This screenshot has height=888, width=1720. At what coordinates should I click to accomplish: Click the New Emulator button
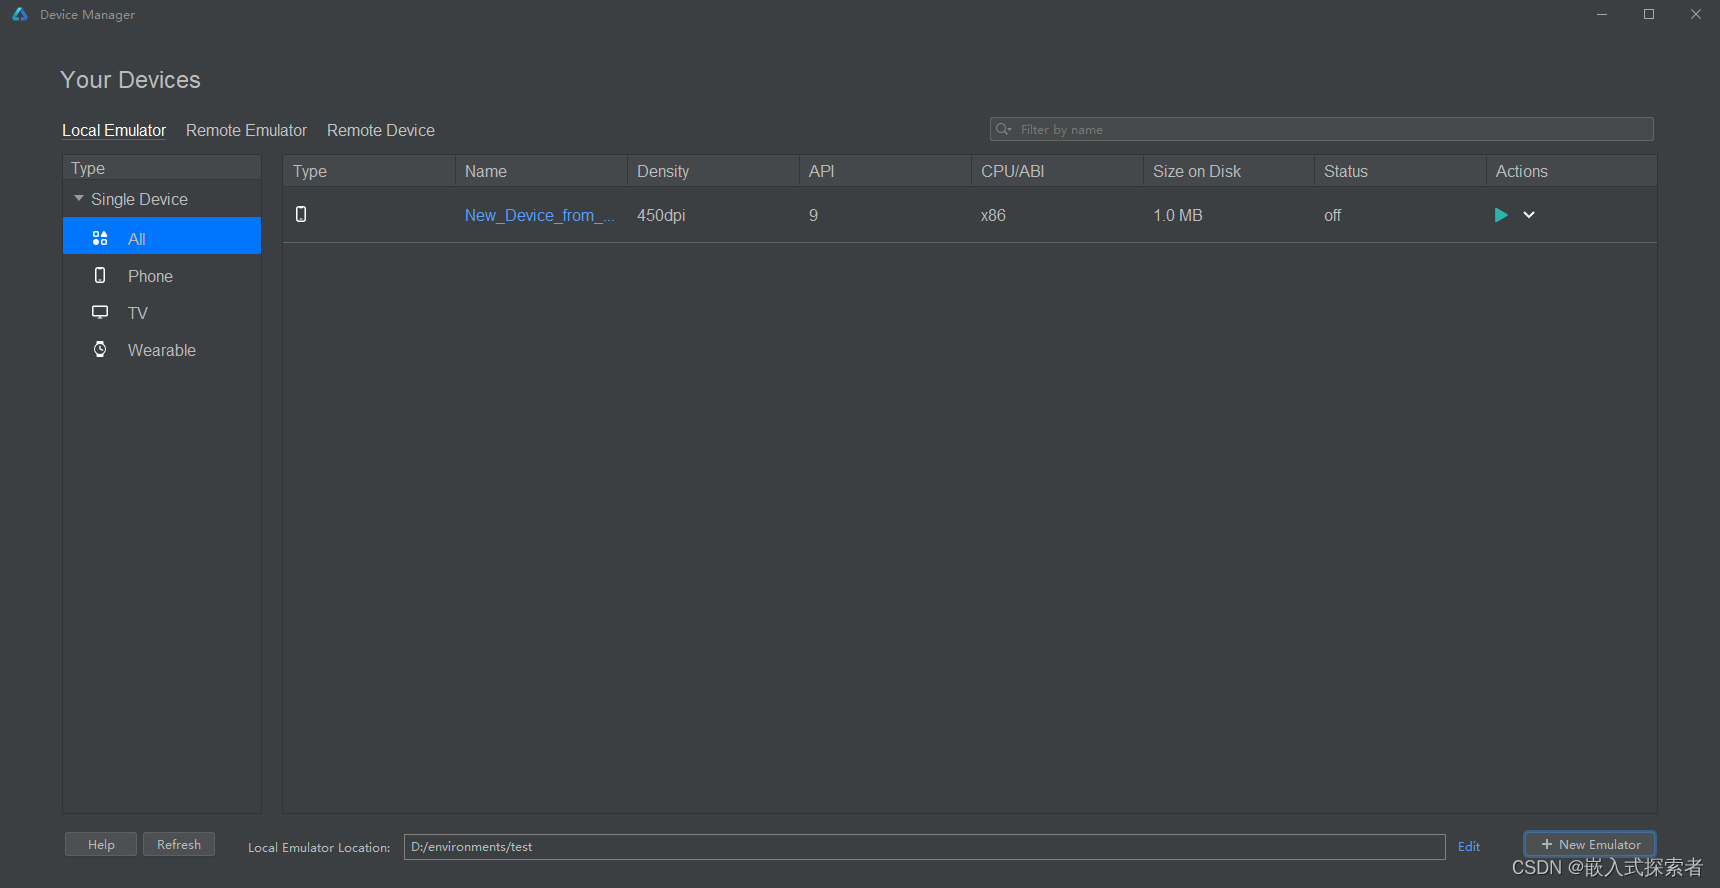pos(1590,844)
